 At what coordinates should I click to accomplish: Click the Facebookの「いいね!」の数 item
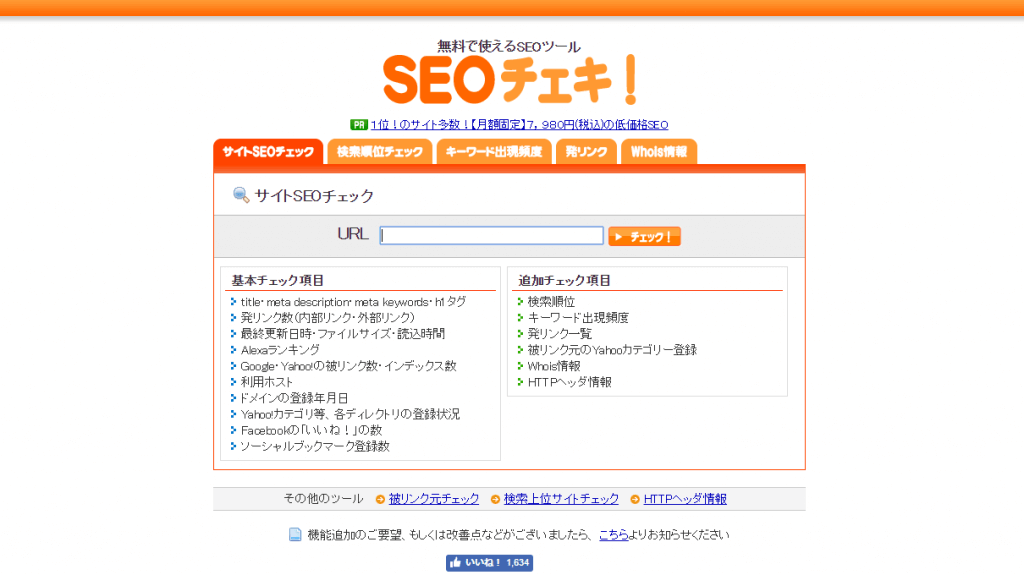click(311, 430)
